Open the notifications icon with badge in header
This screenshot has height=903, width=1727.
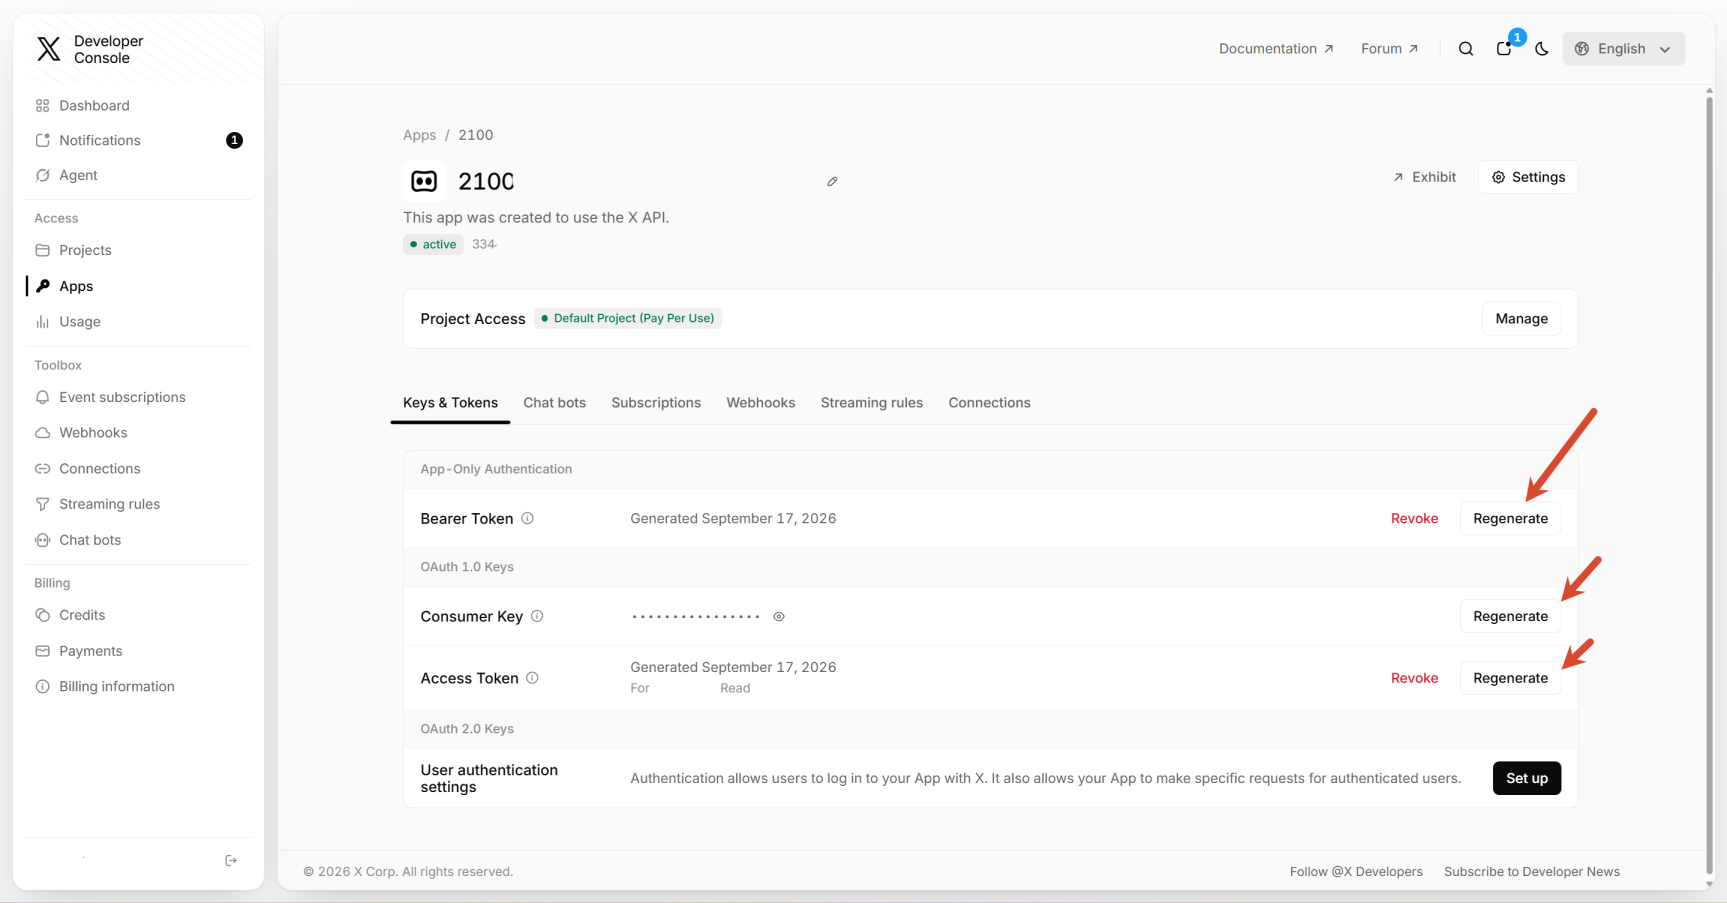pyautogui.click(x=1504, y=48)
